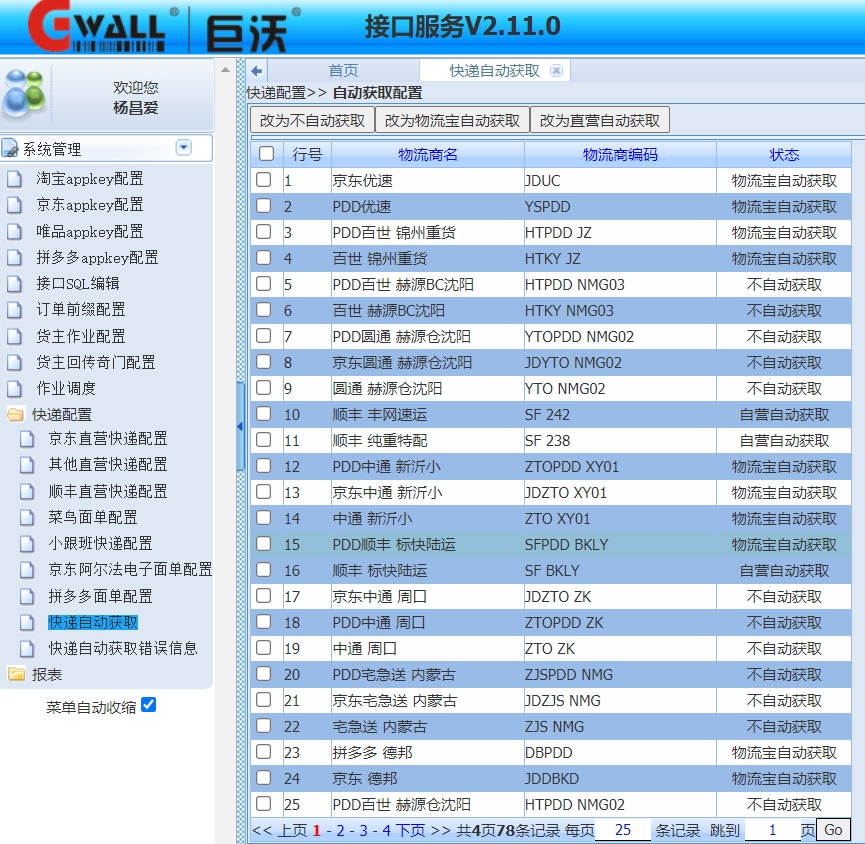Click the page icon next to 拼多多面单配置
The width and height of the screenshot is (865, 844).
point(26,596)
